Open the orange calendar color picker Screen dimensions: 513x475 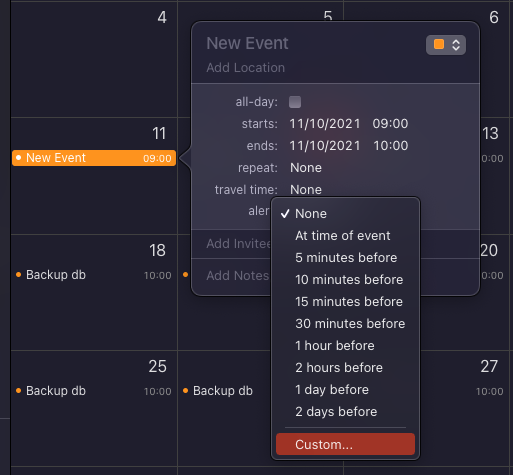(446, 45)
